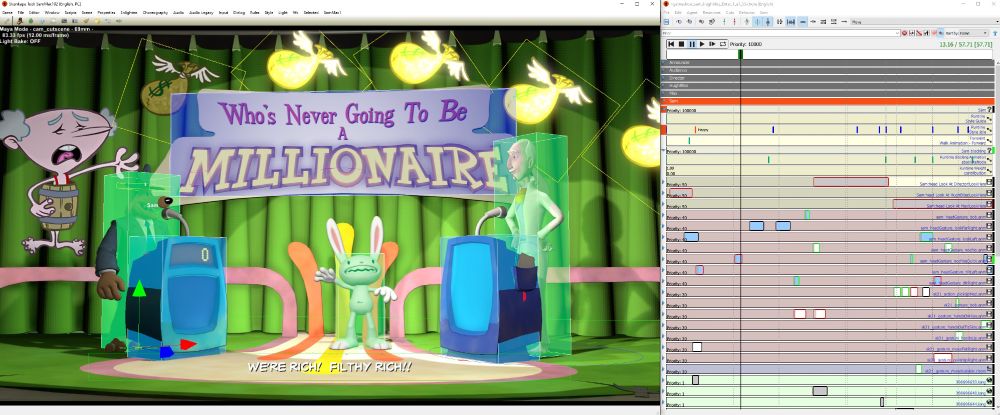Screen dimensions: 1000x415
Task: Open the Behavior menu in the chore editor
Action: [x=747, y=13]
